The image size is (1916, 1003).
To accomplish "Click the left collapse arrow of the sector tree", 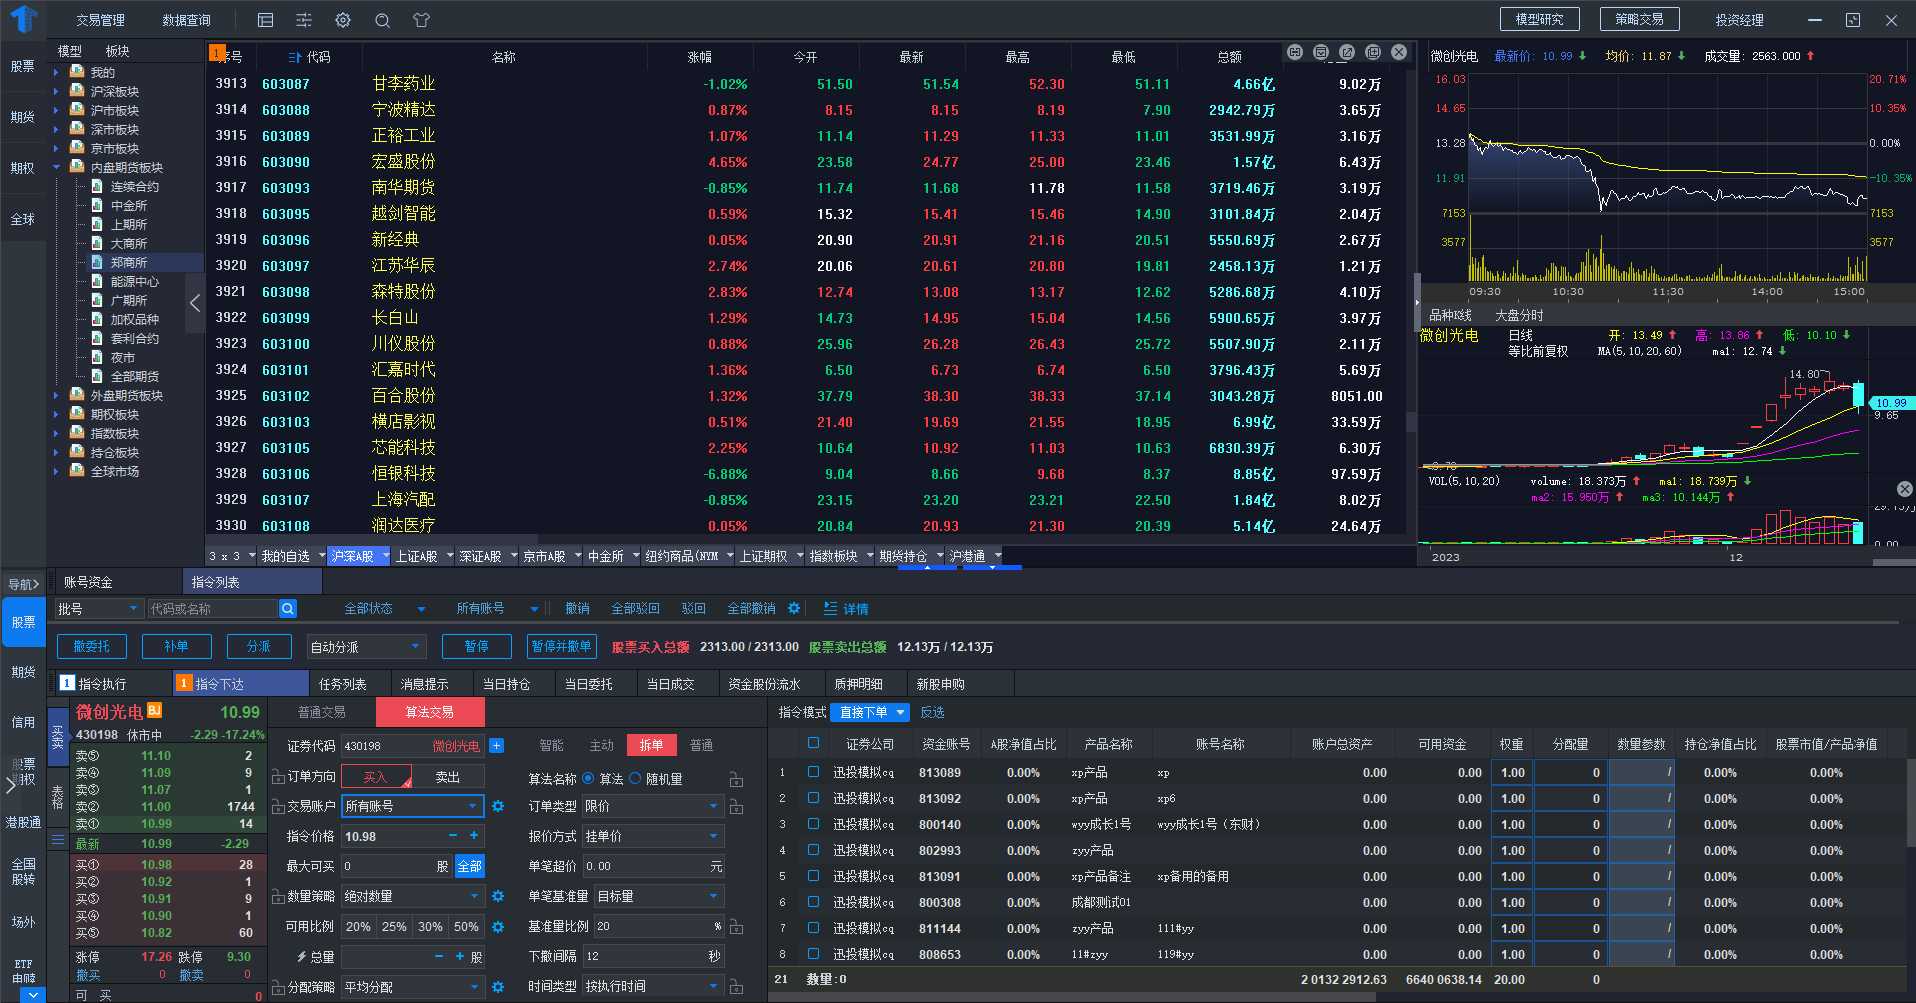I will point(195,303).
